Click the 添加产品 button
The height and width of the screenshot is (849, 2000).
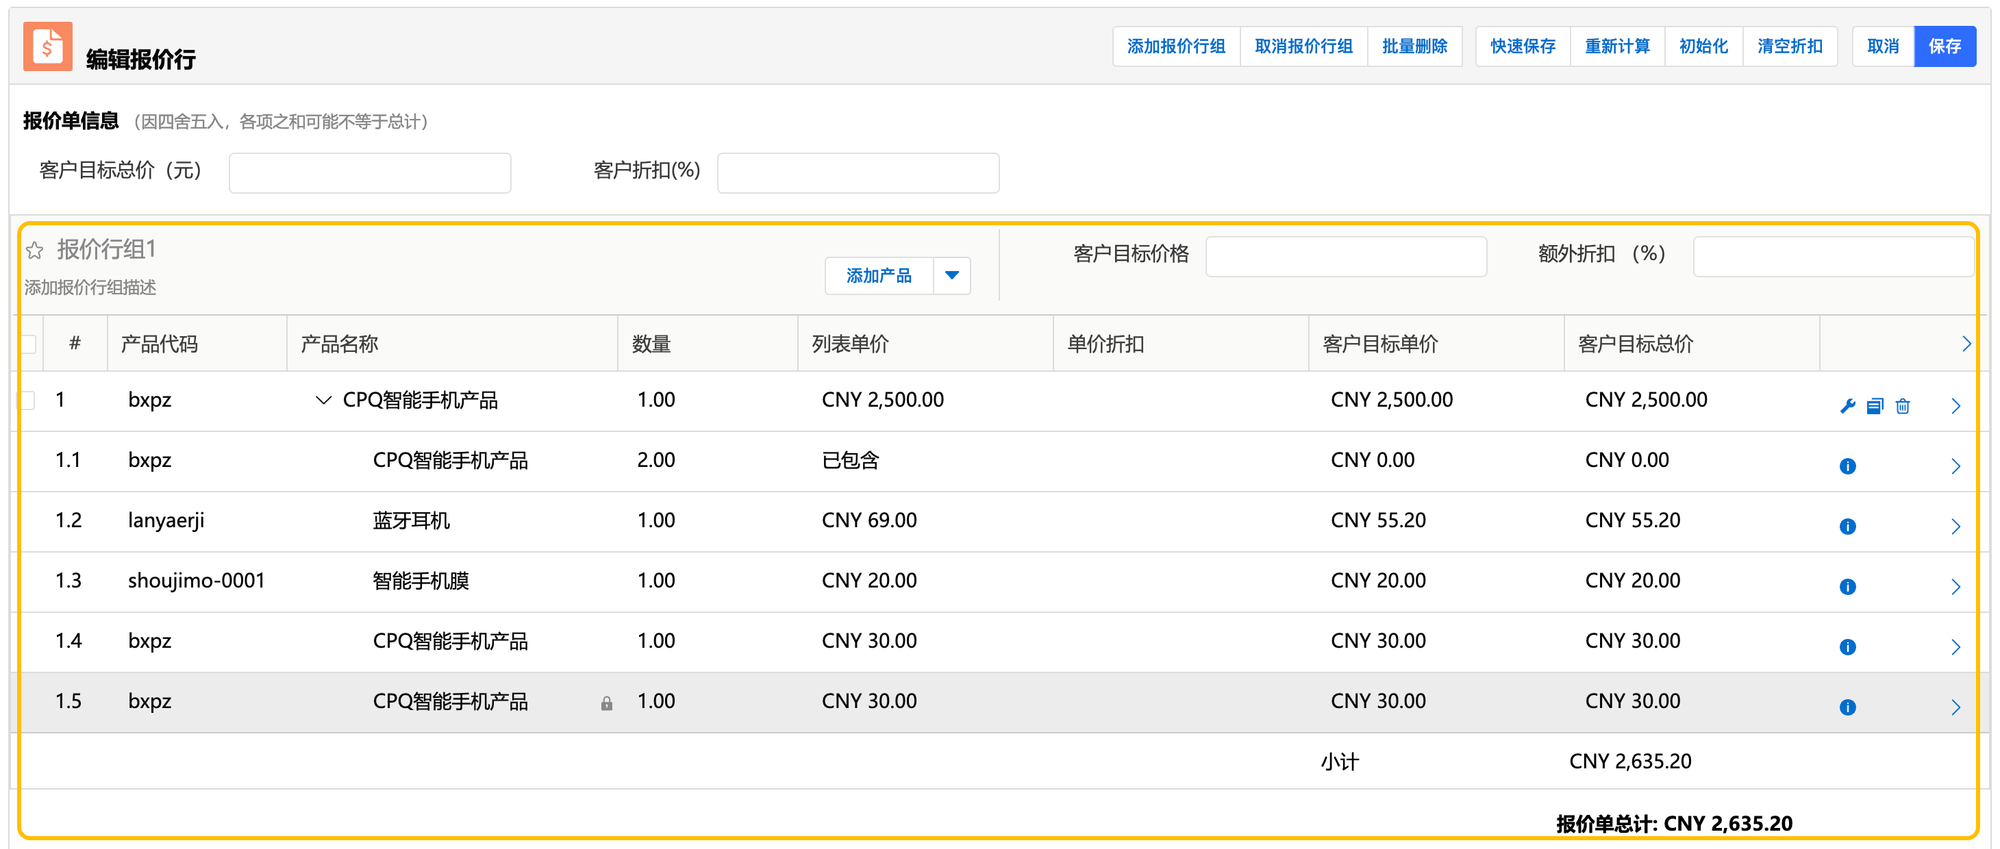point(879,276)
